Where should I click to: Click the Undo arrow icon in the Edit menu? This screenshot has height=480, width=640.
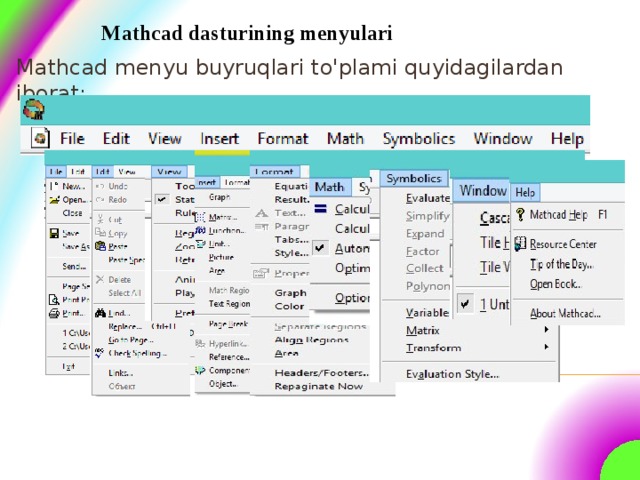pyautogui.click(x=100, y=186)
